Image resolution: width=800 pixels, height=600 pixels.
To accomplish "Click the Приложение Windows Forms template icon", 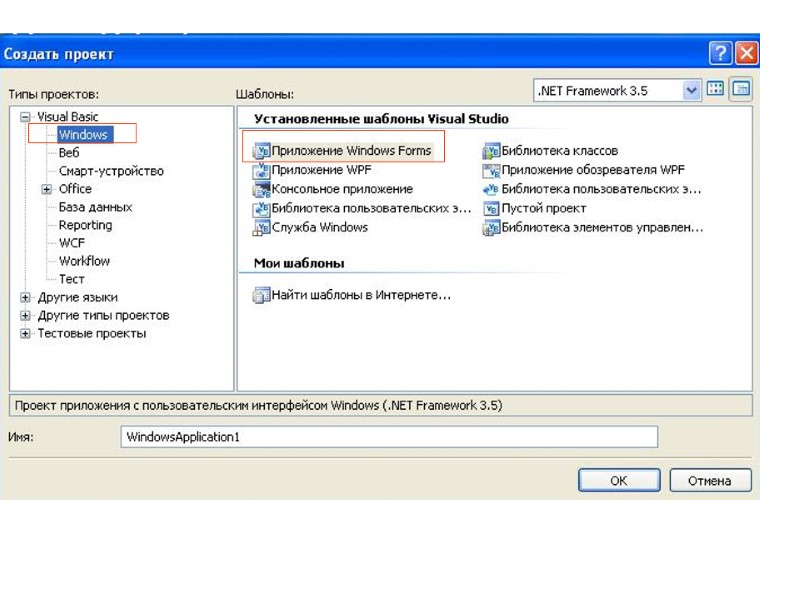I will [261, 151].
